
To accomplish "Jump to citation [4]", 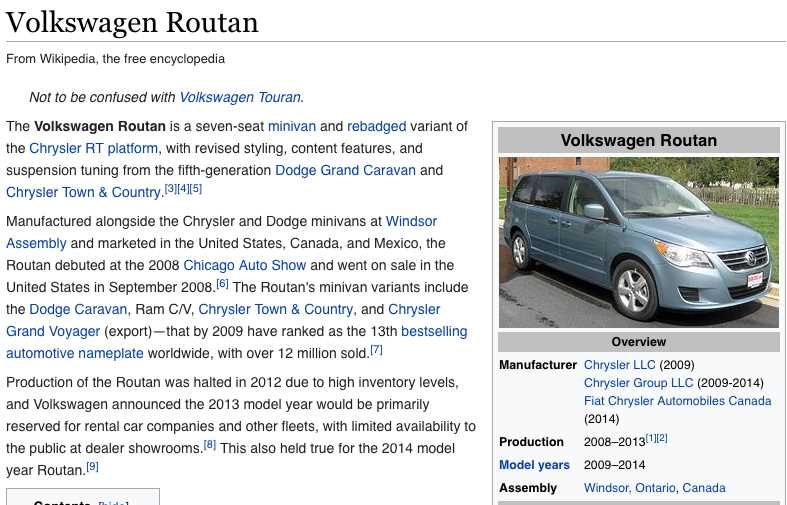I will (183, 189).
